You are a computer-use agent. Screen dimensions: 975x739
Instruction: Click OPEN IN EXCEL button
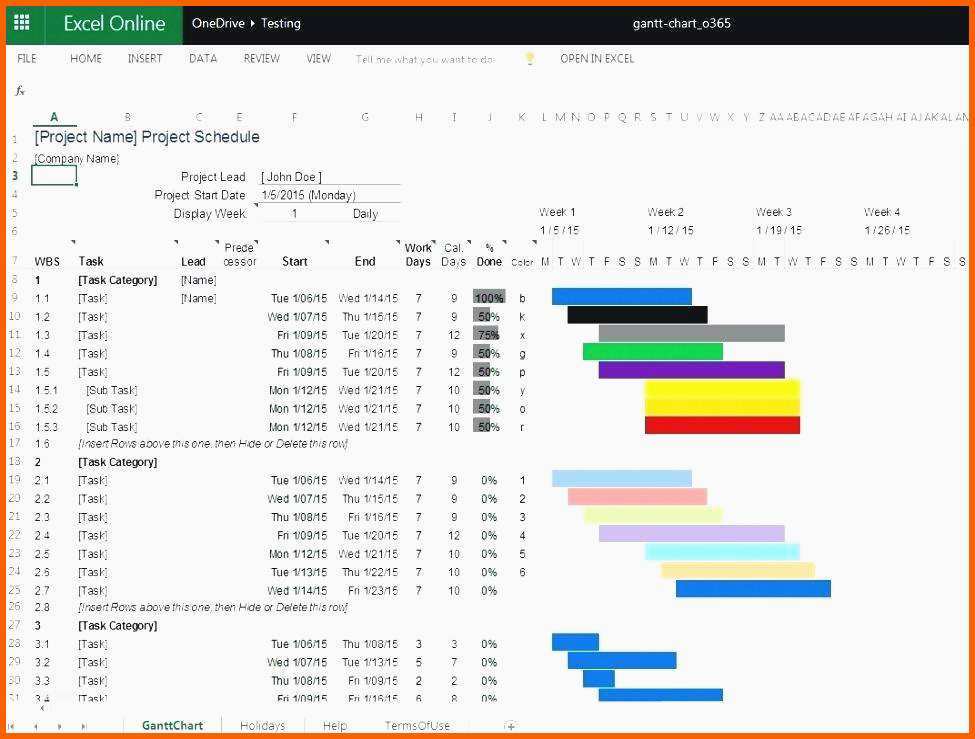(x=597, y=58)
